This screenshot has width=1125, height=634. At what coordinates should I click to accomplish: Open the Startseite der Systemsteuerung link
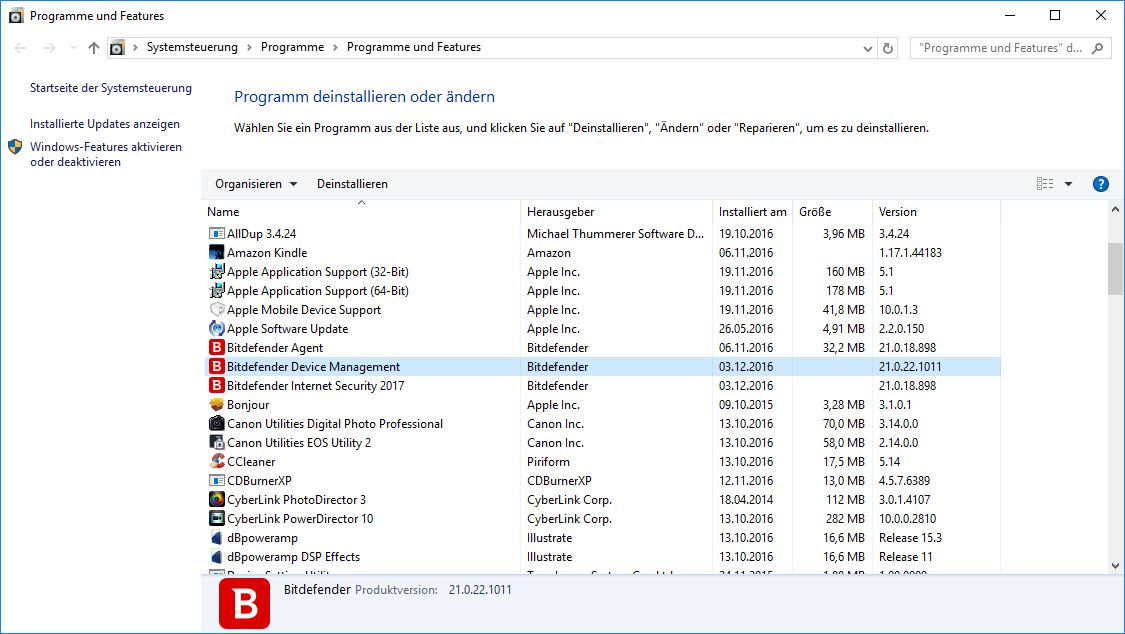tap(110, 88)
